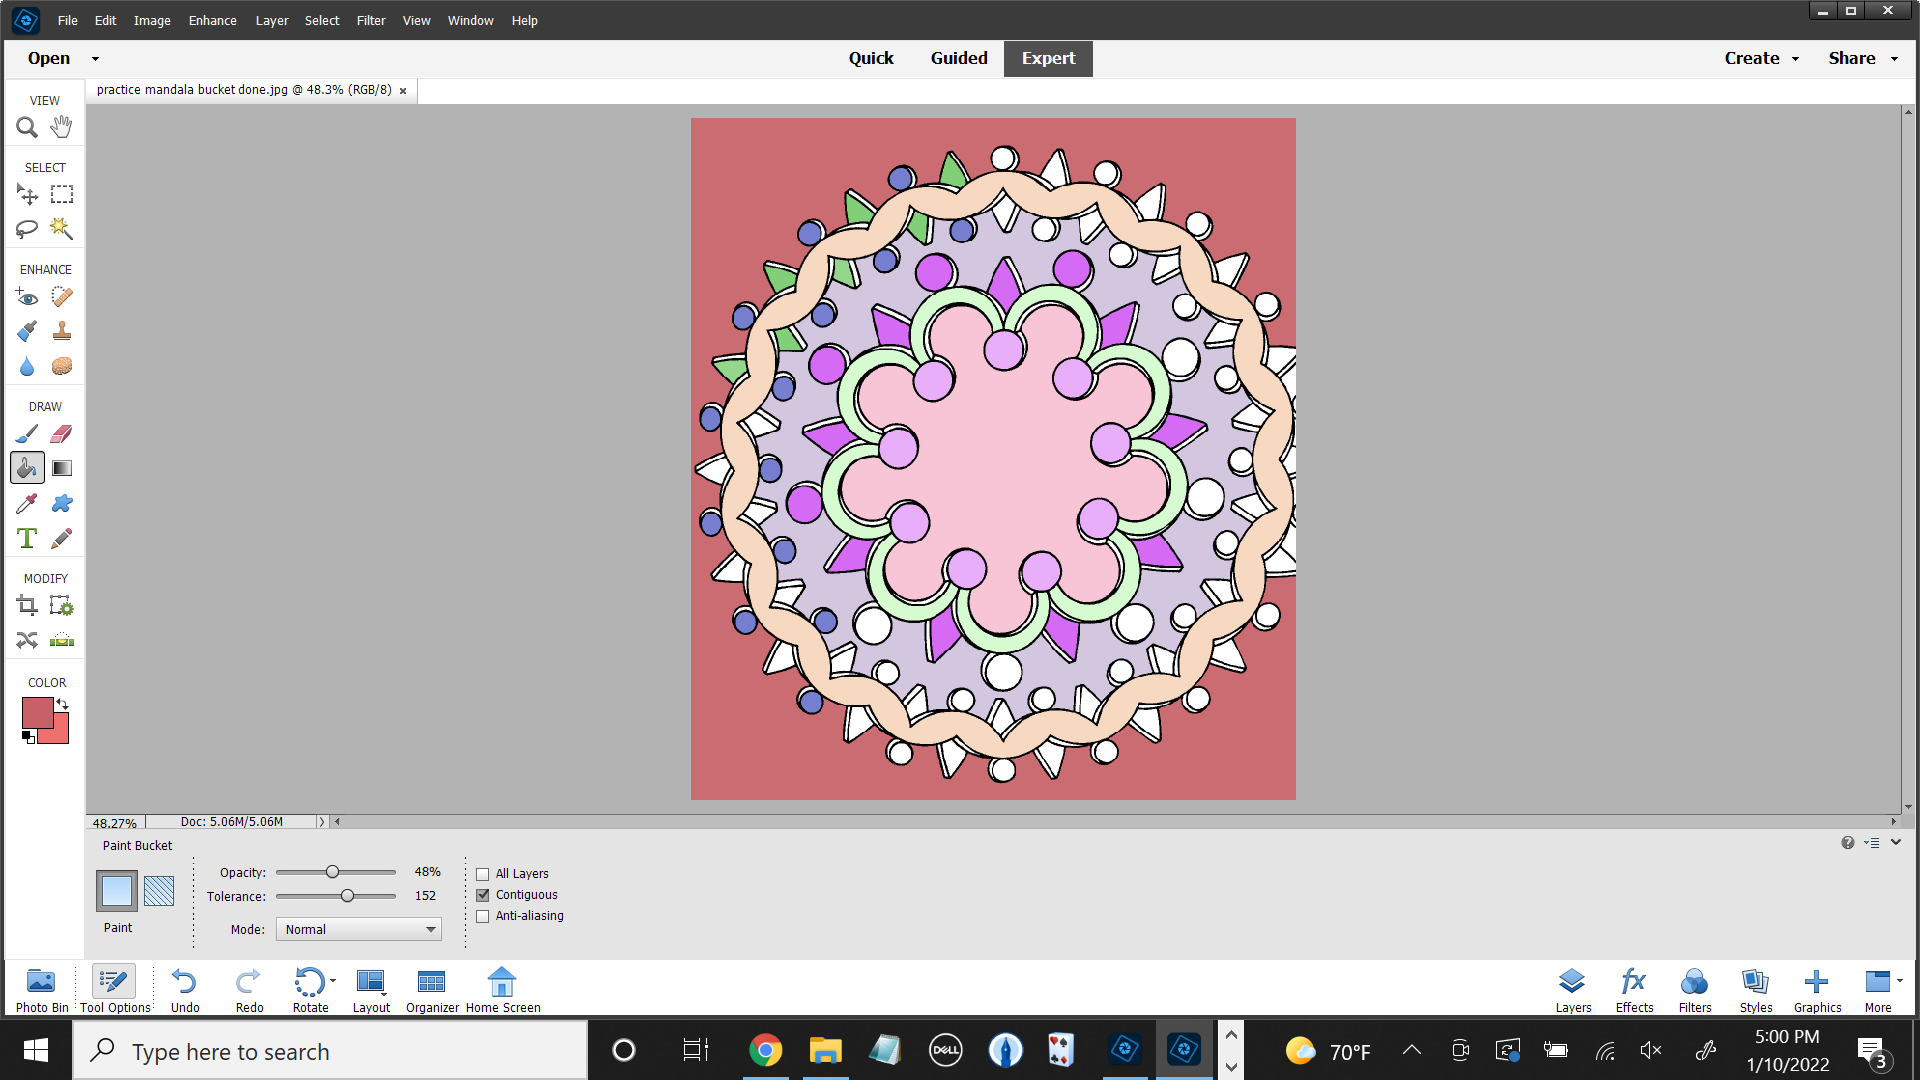Select the Hand tool
This screenshot has width=1920, height=1080.
pos(61,127)
